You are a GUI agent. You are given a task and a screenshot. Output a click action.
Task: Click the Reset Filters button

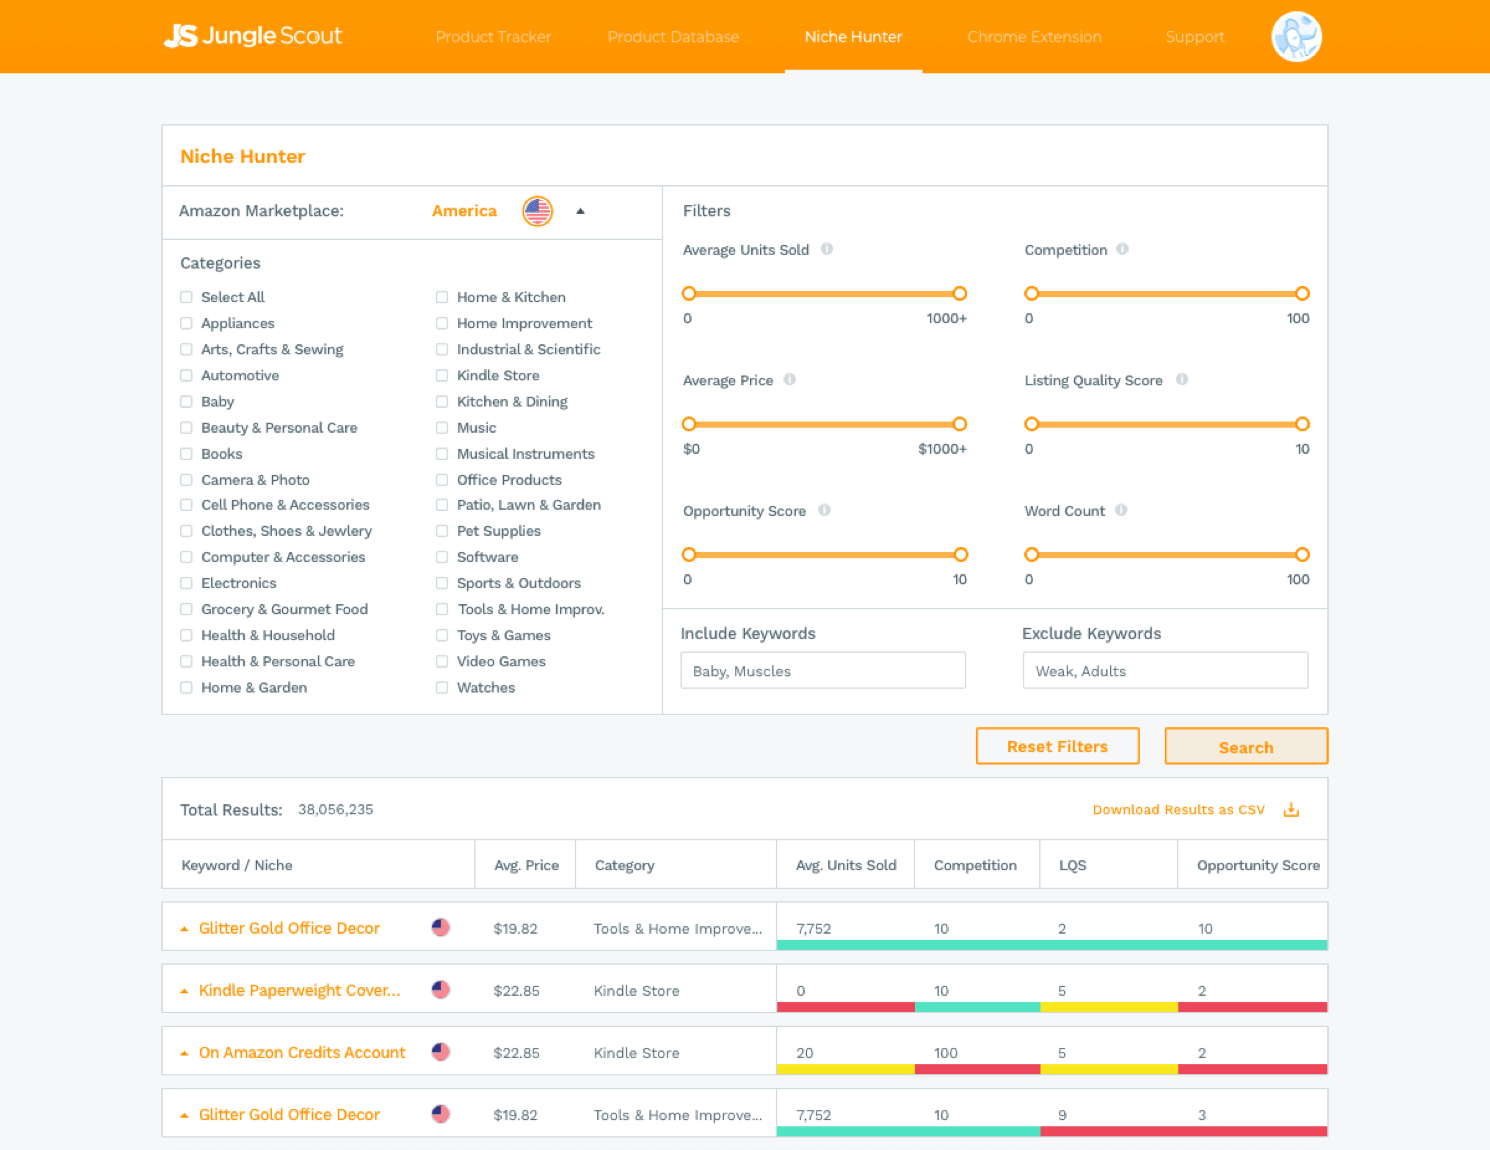(1057, 746)
